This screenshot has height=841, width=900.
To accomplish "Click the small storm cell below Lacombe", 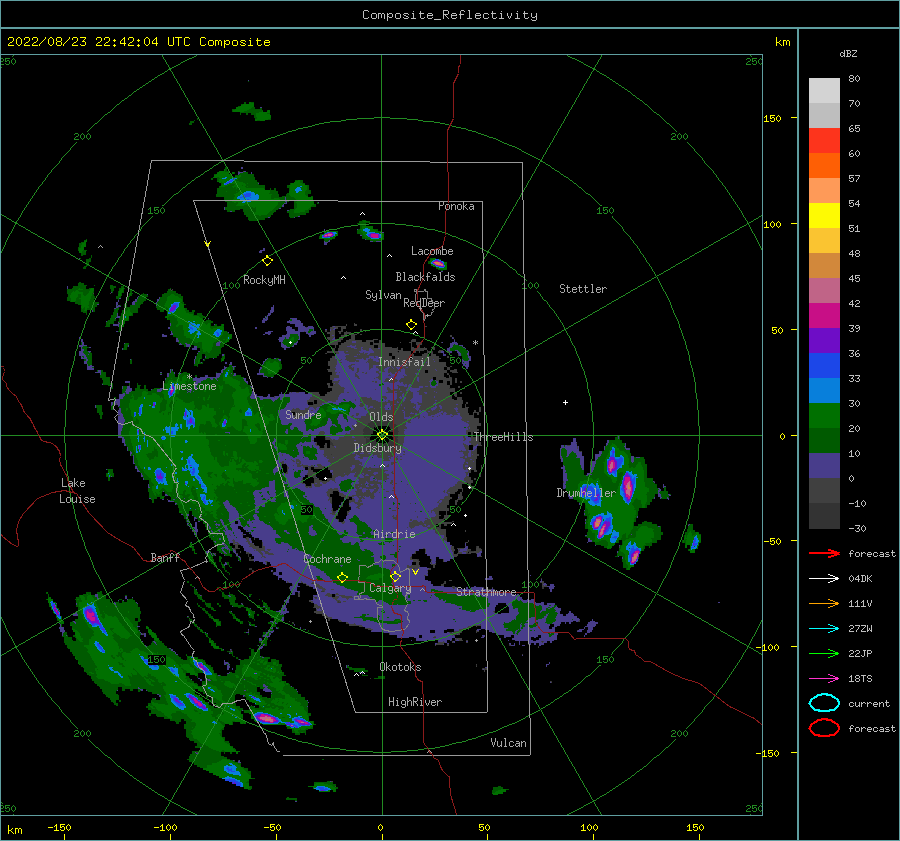I will (x=438, y=264).
